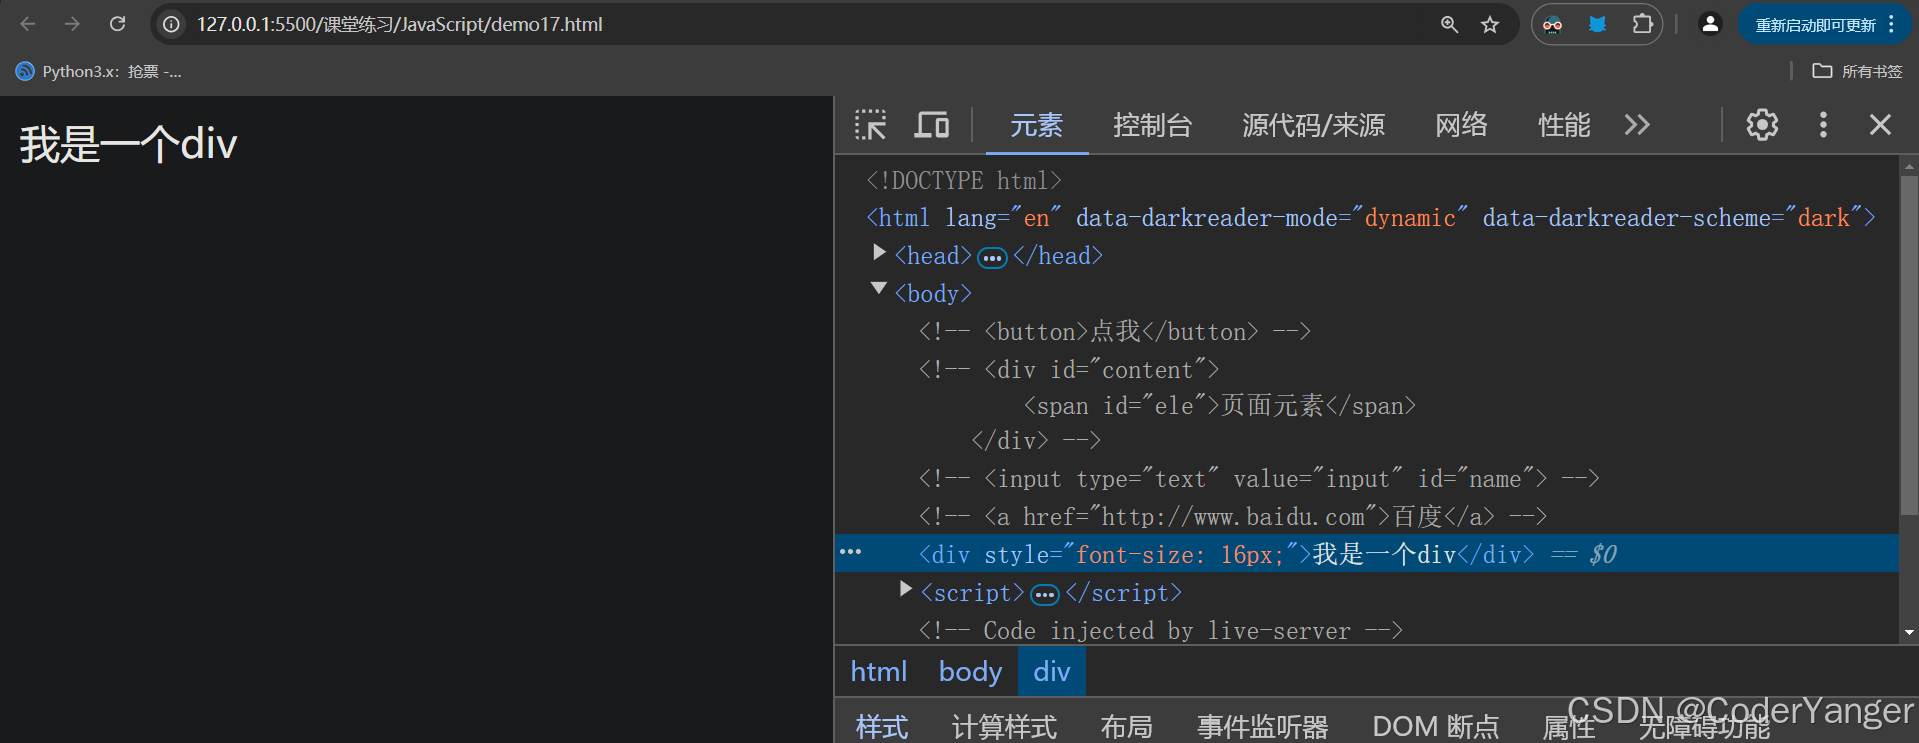Show more DevTools tabs chevron

(x=1637, y=125)
